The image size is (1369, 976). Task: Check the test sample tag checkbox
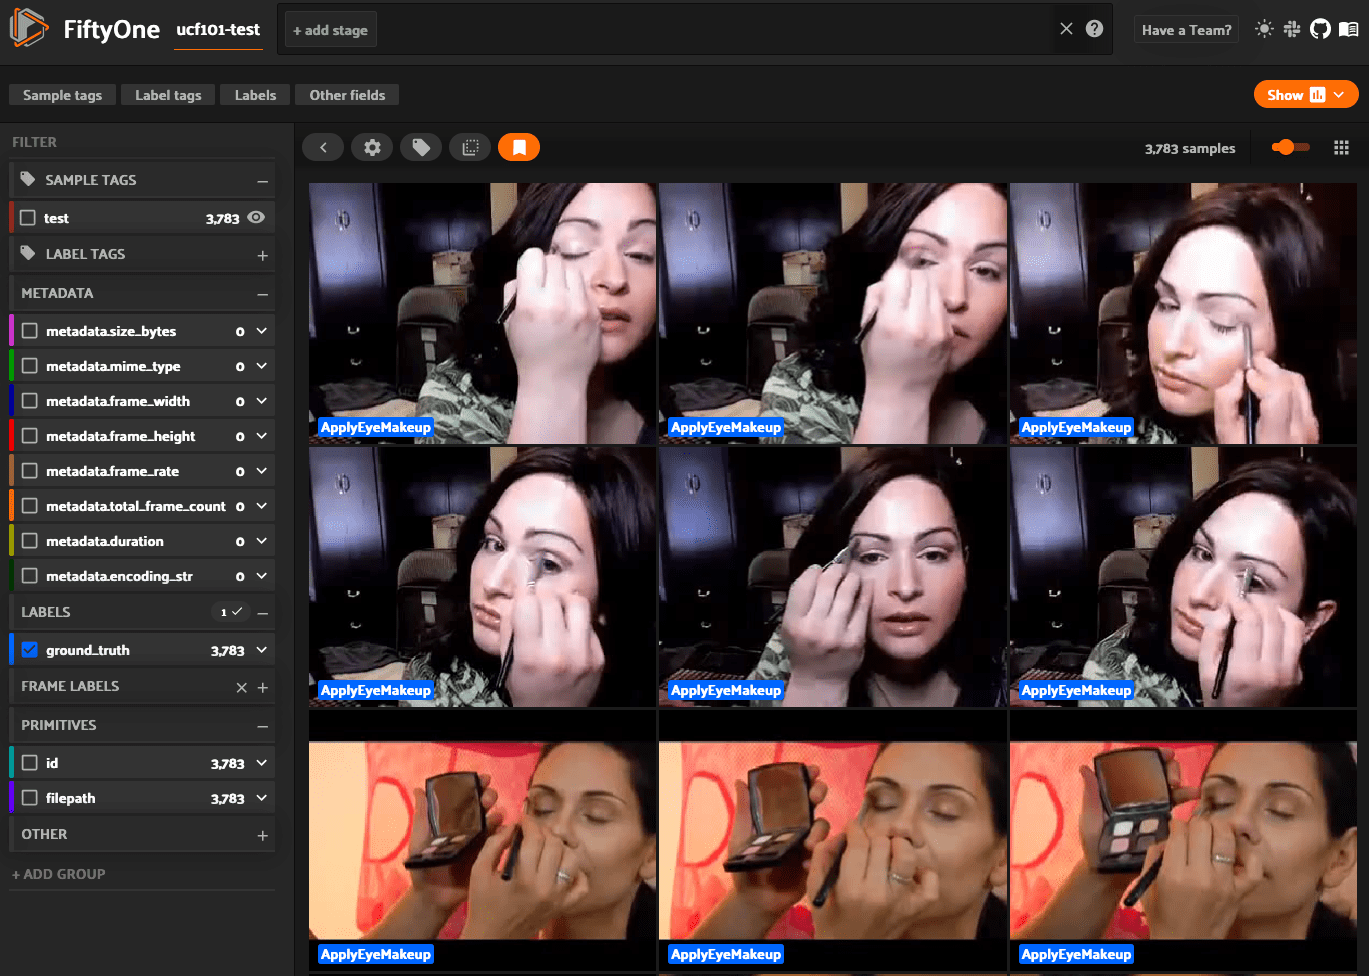[28, 218]
